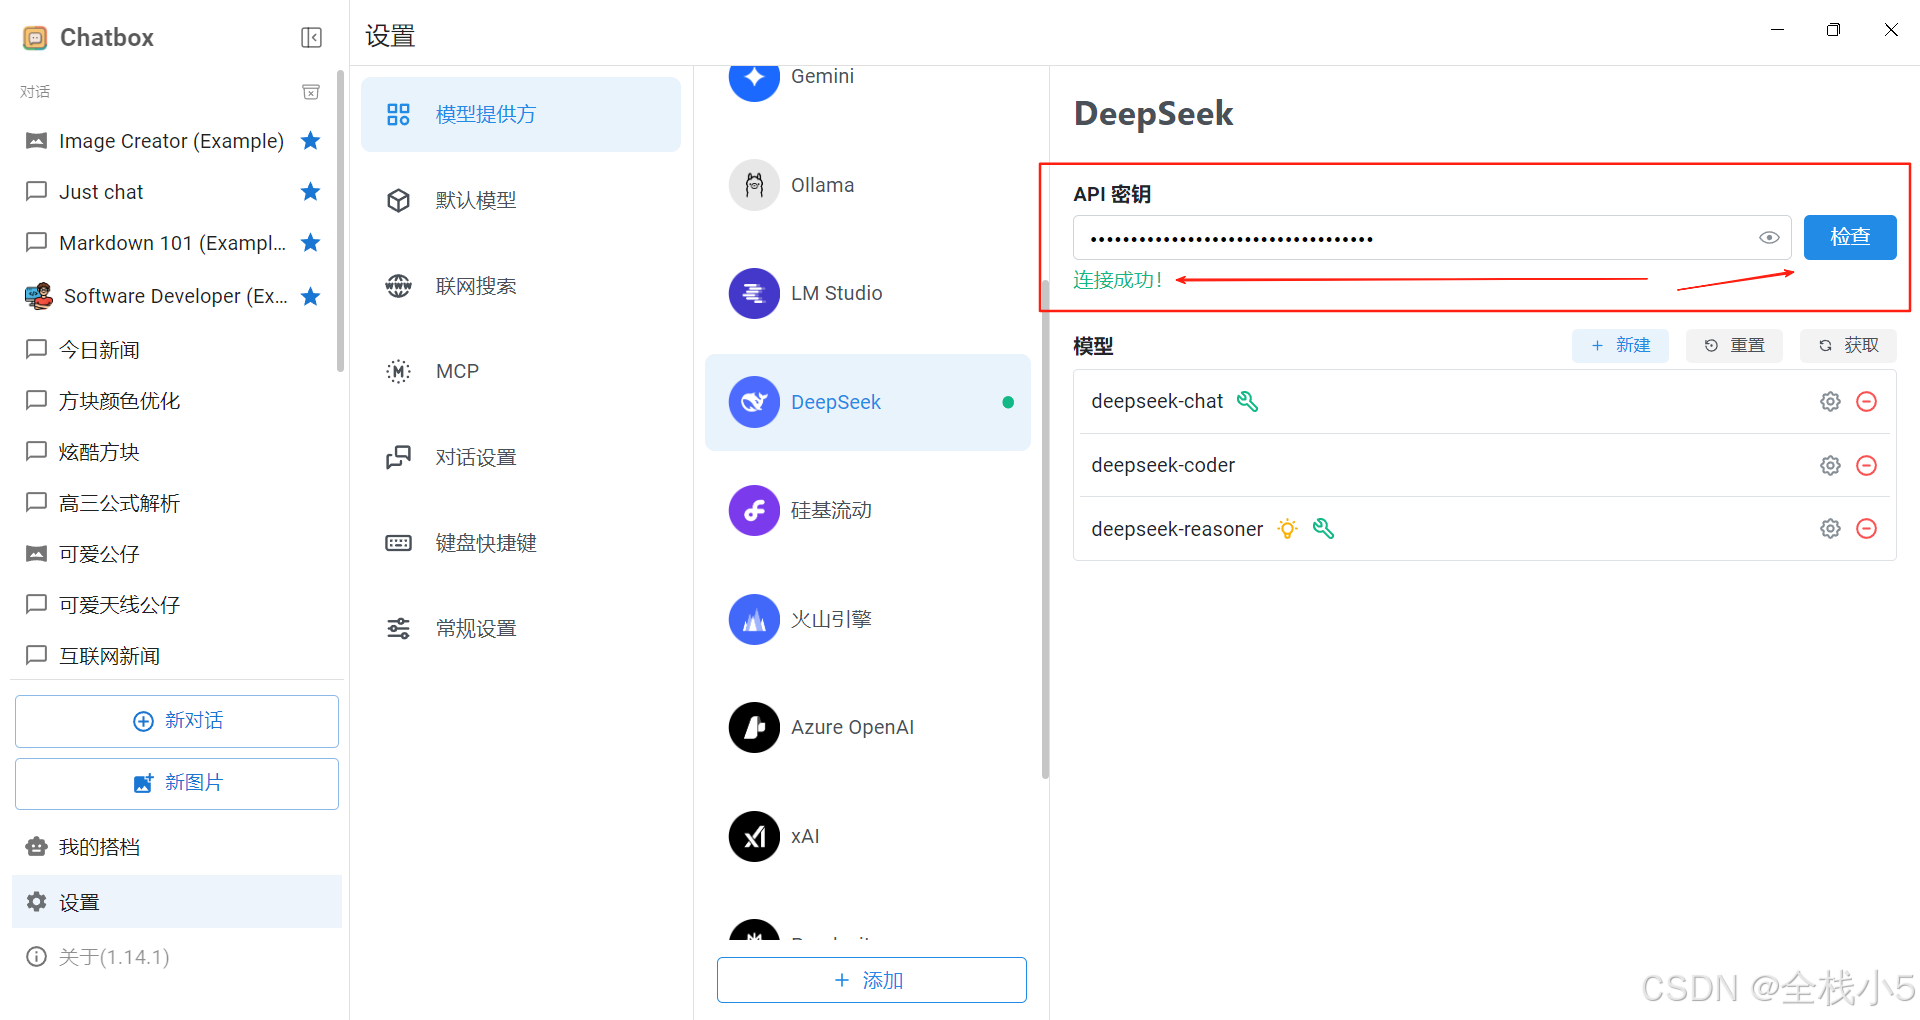Click 重置 to reset model list
Screen dimensions: 1920x1020
click(1734, 345)
